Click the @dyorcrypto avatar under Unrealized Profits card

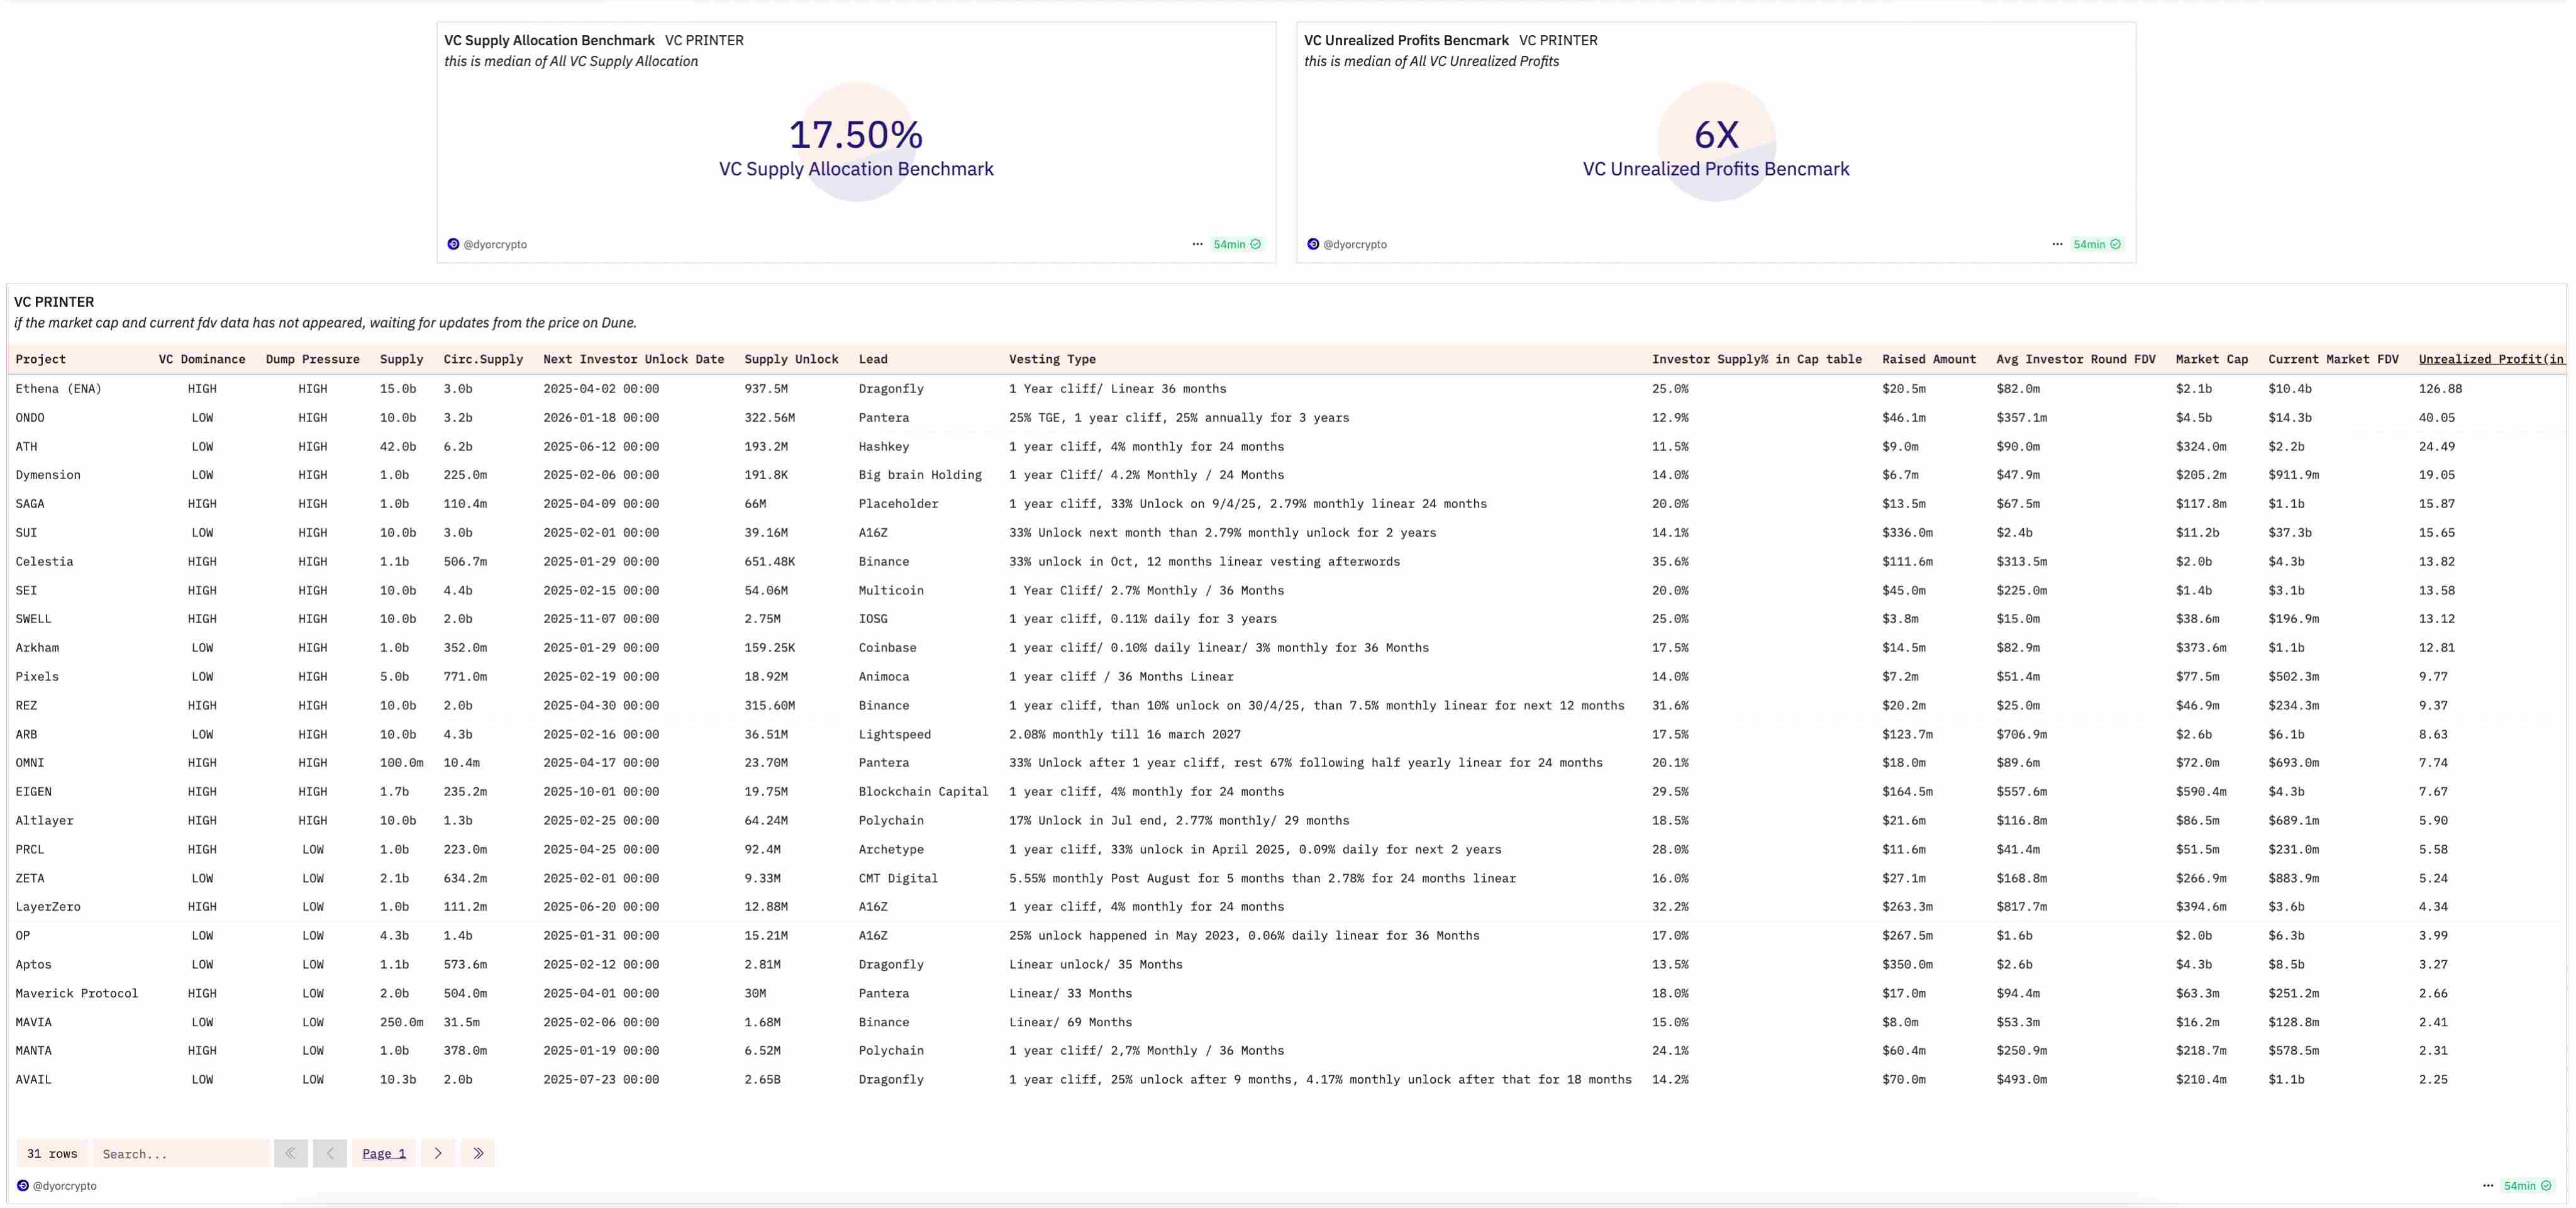click(x=1313, y=244)
